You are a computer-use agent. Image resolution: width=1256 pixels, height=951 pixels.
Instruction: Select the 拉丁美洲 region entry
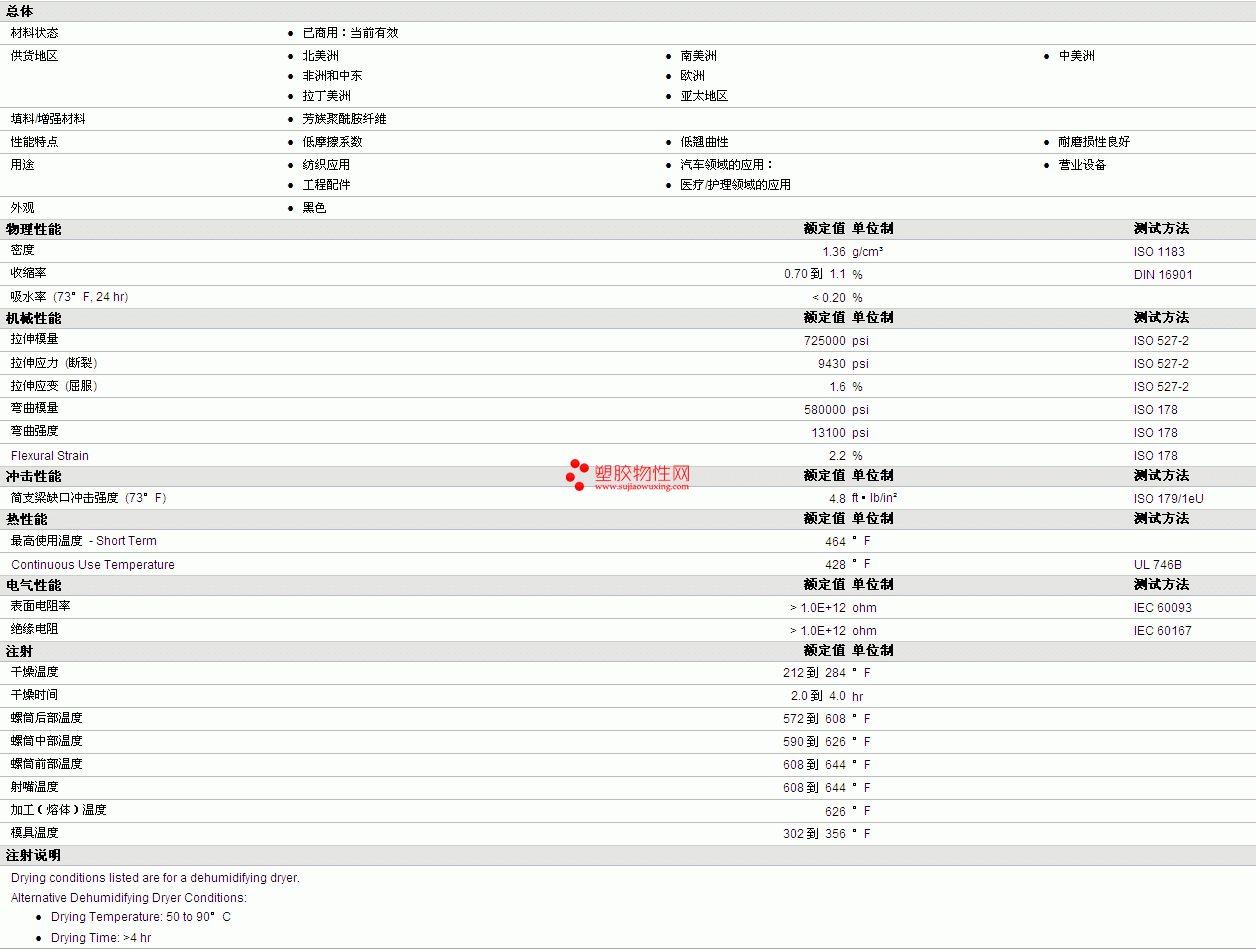327,96
